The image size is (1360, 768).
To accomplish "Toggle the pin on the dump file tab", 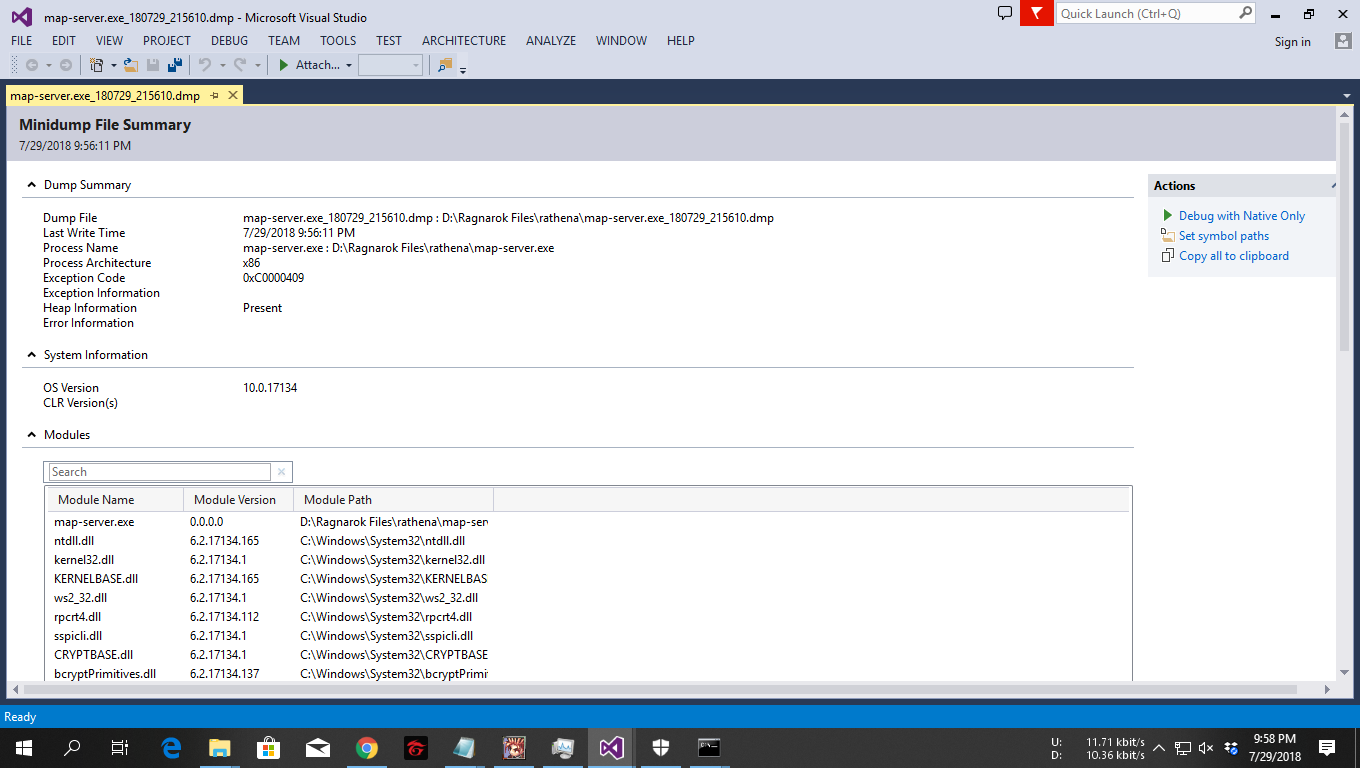I will click(x=213, y=94).
